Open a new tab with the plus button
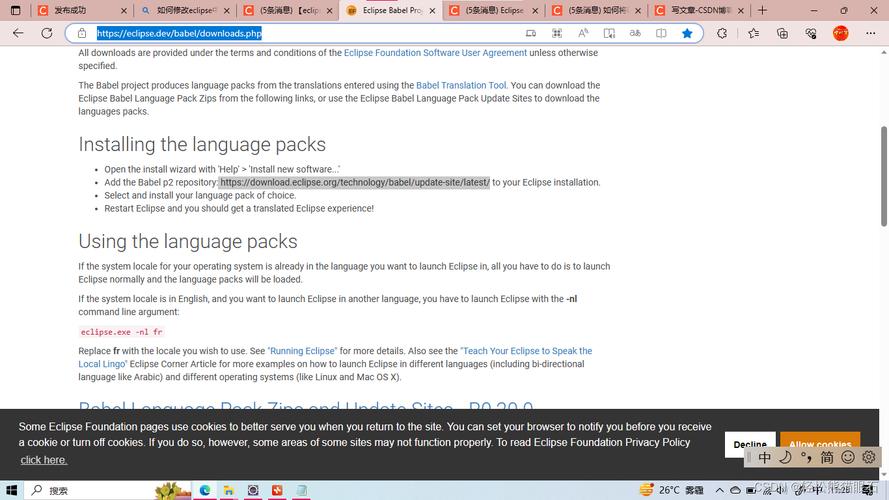 coord(763,10)
